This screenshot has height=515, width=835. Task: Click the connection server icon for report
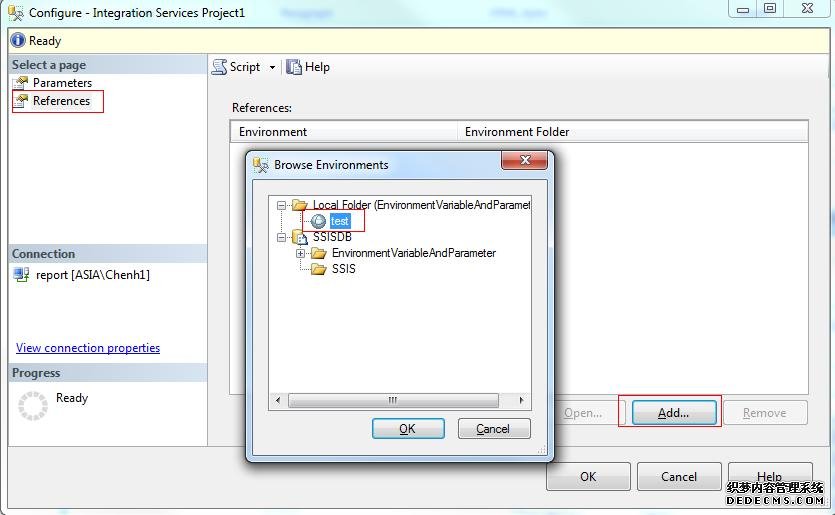click(21, 275)
